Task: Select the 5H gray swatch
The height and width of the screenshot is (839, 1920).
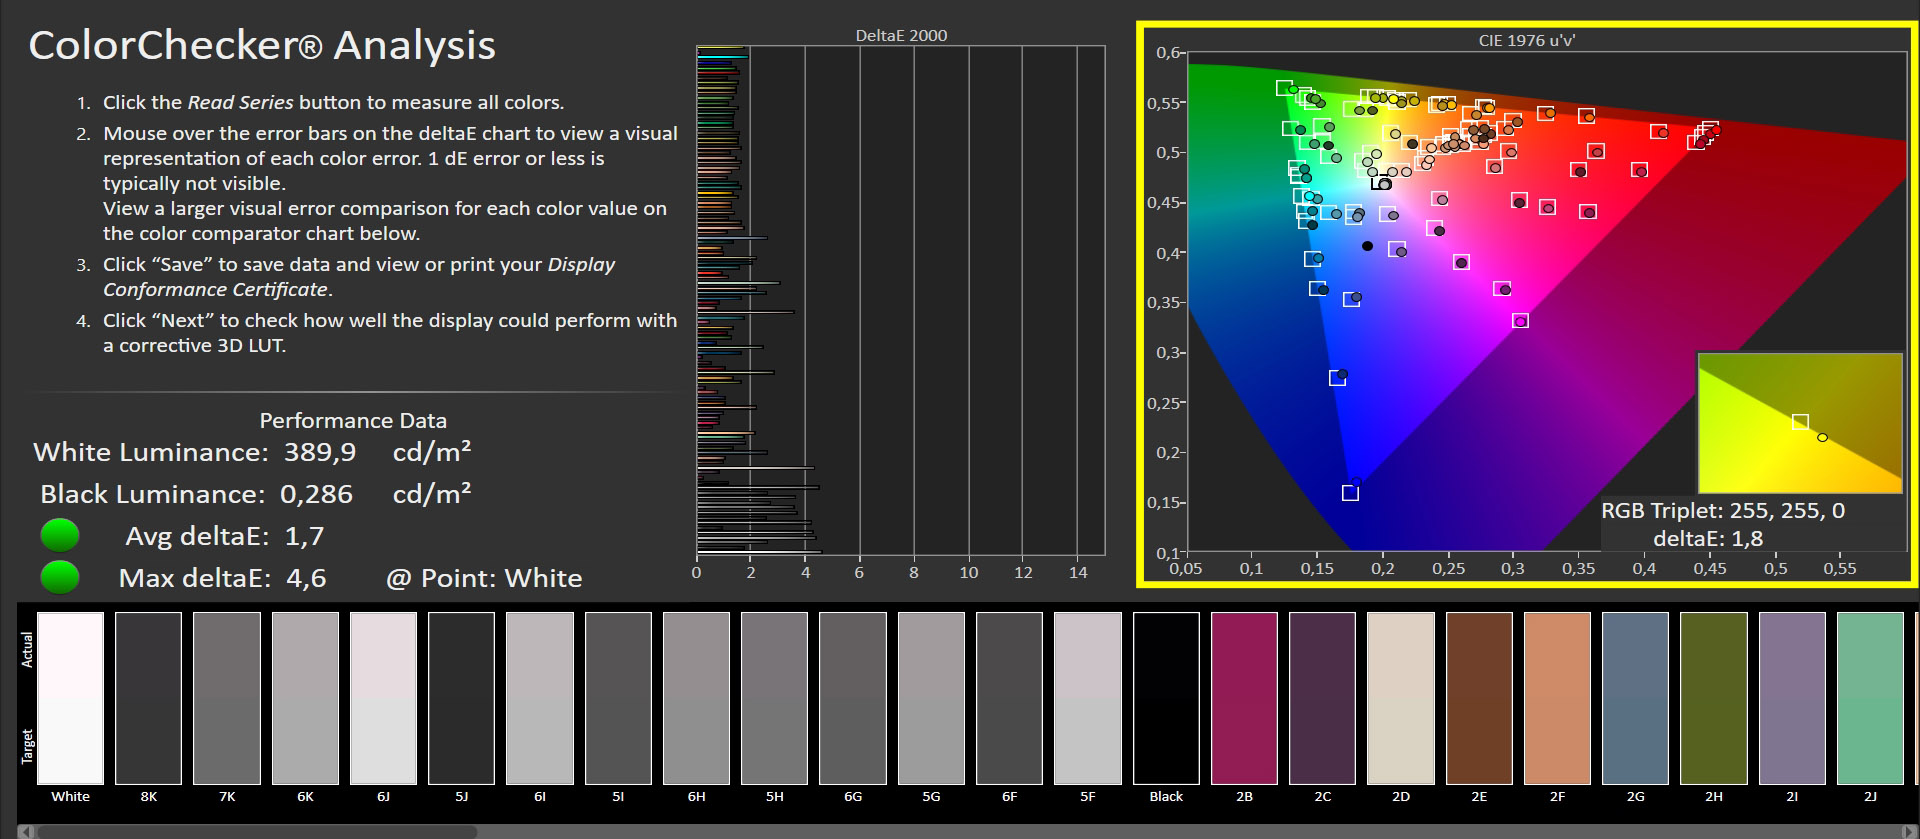Action: 774,698
